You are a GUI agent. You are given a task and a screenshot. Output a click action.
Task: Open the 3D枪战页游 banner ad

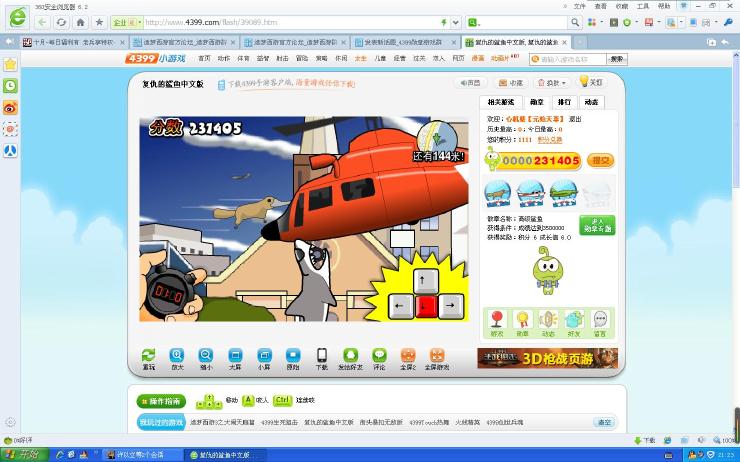547,359
